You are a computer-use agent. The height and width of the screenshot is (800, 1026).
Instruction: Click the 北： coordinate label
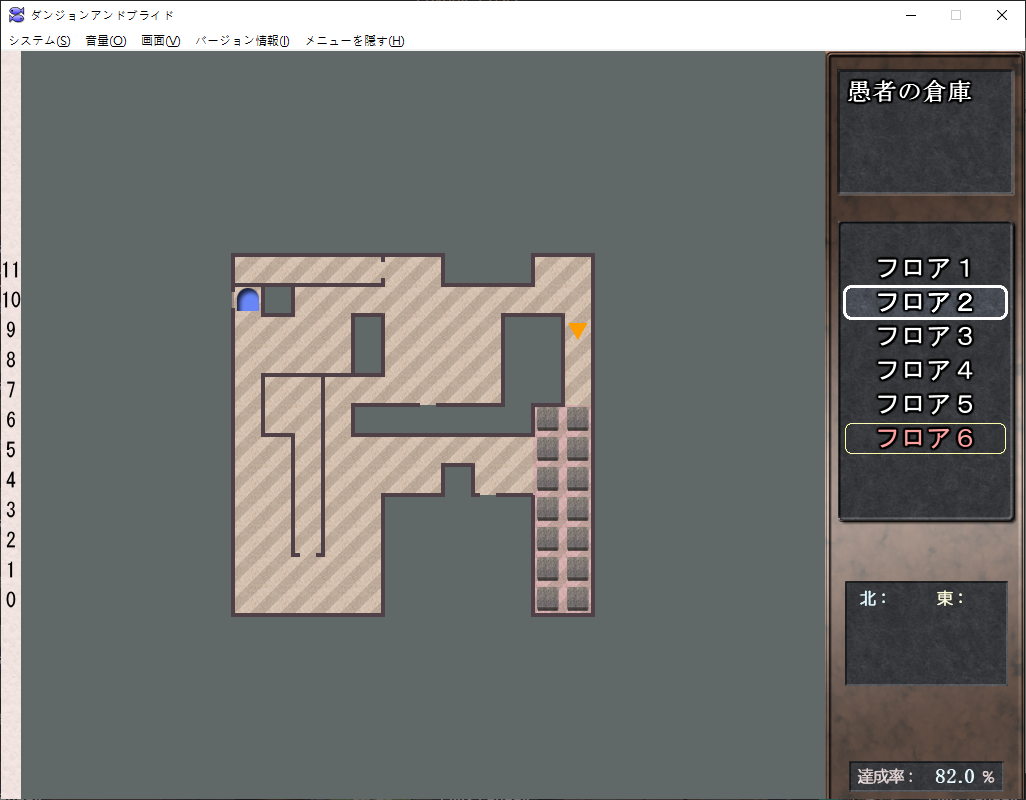(873, 599)
